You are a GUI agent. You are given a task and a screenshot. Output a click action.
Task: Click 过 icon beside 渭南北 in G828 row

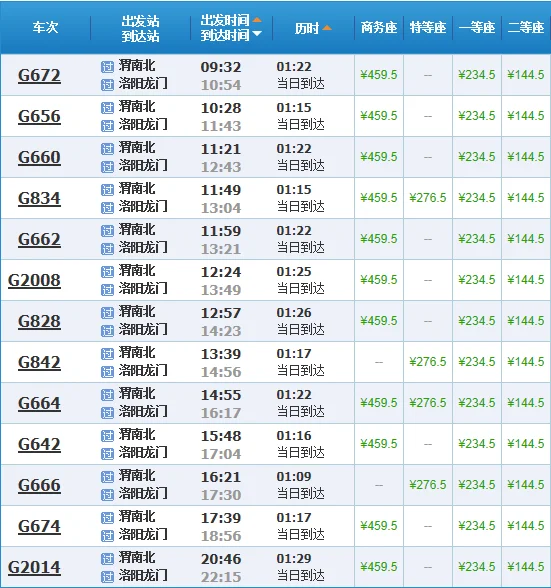click(107, 313)
